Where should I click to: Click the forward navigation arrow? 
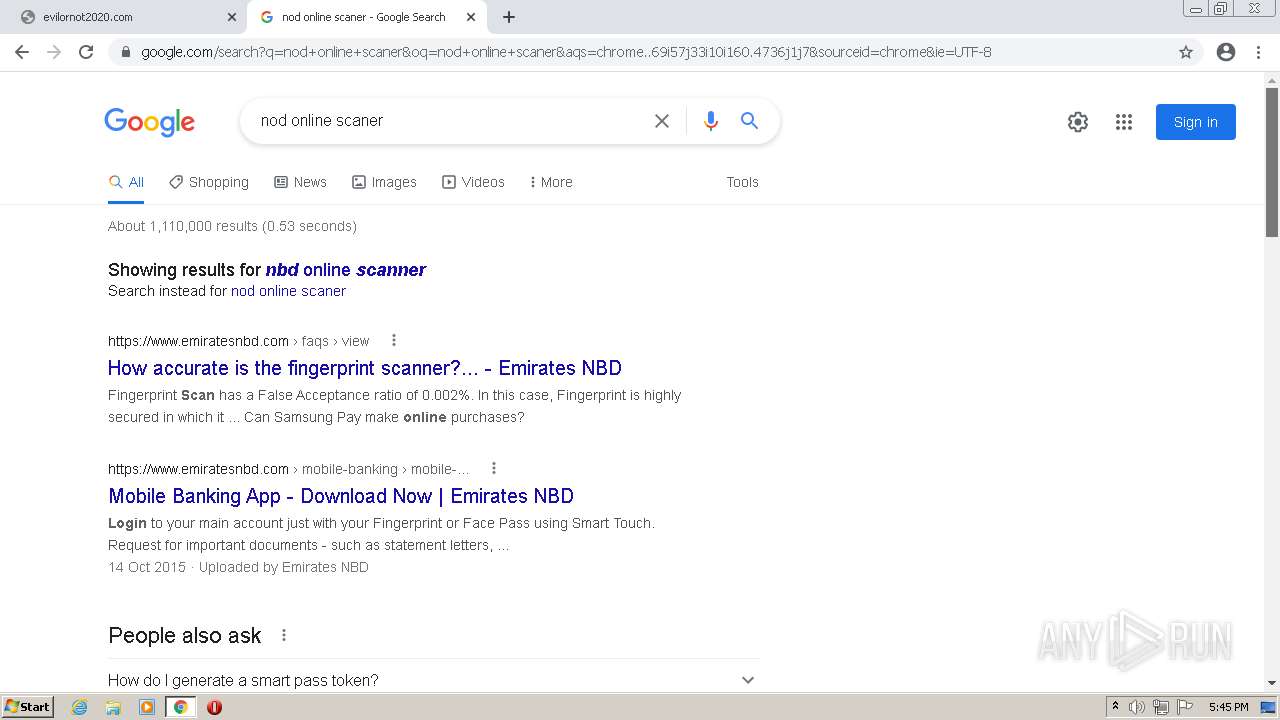tap(54, 52)
